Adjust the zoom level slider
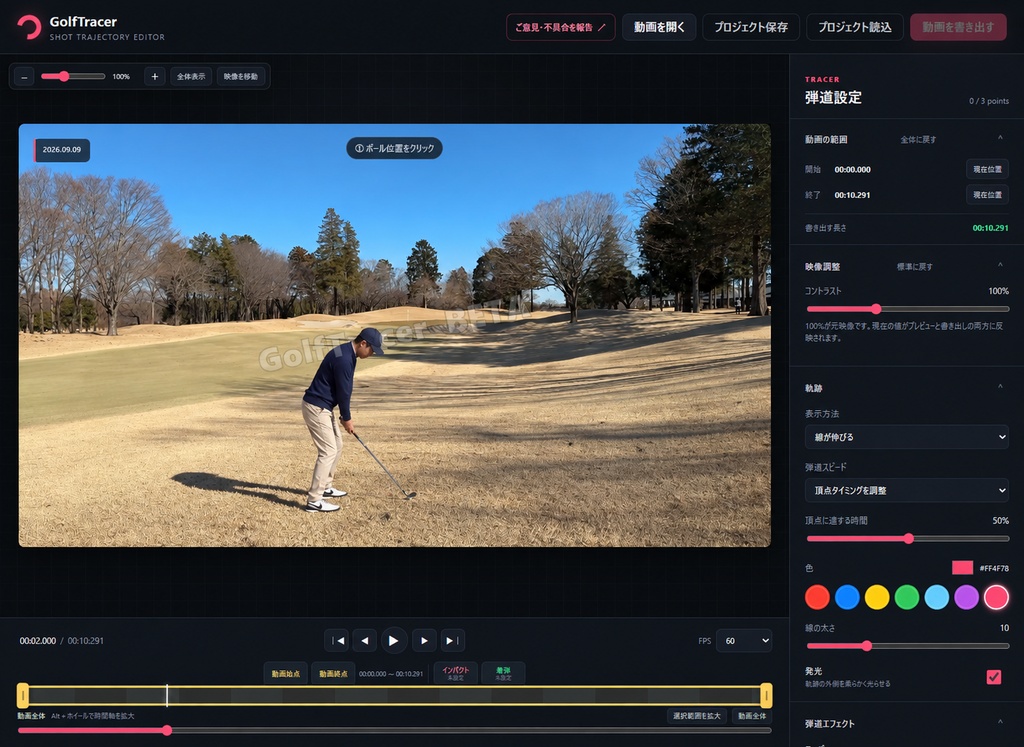Image resolution: width=1024 pixels, height=747 pixels. tap(72, 76)
